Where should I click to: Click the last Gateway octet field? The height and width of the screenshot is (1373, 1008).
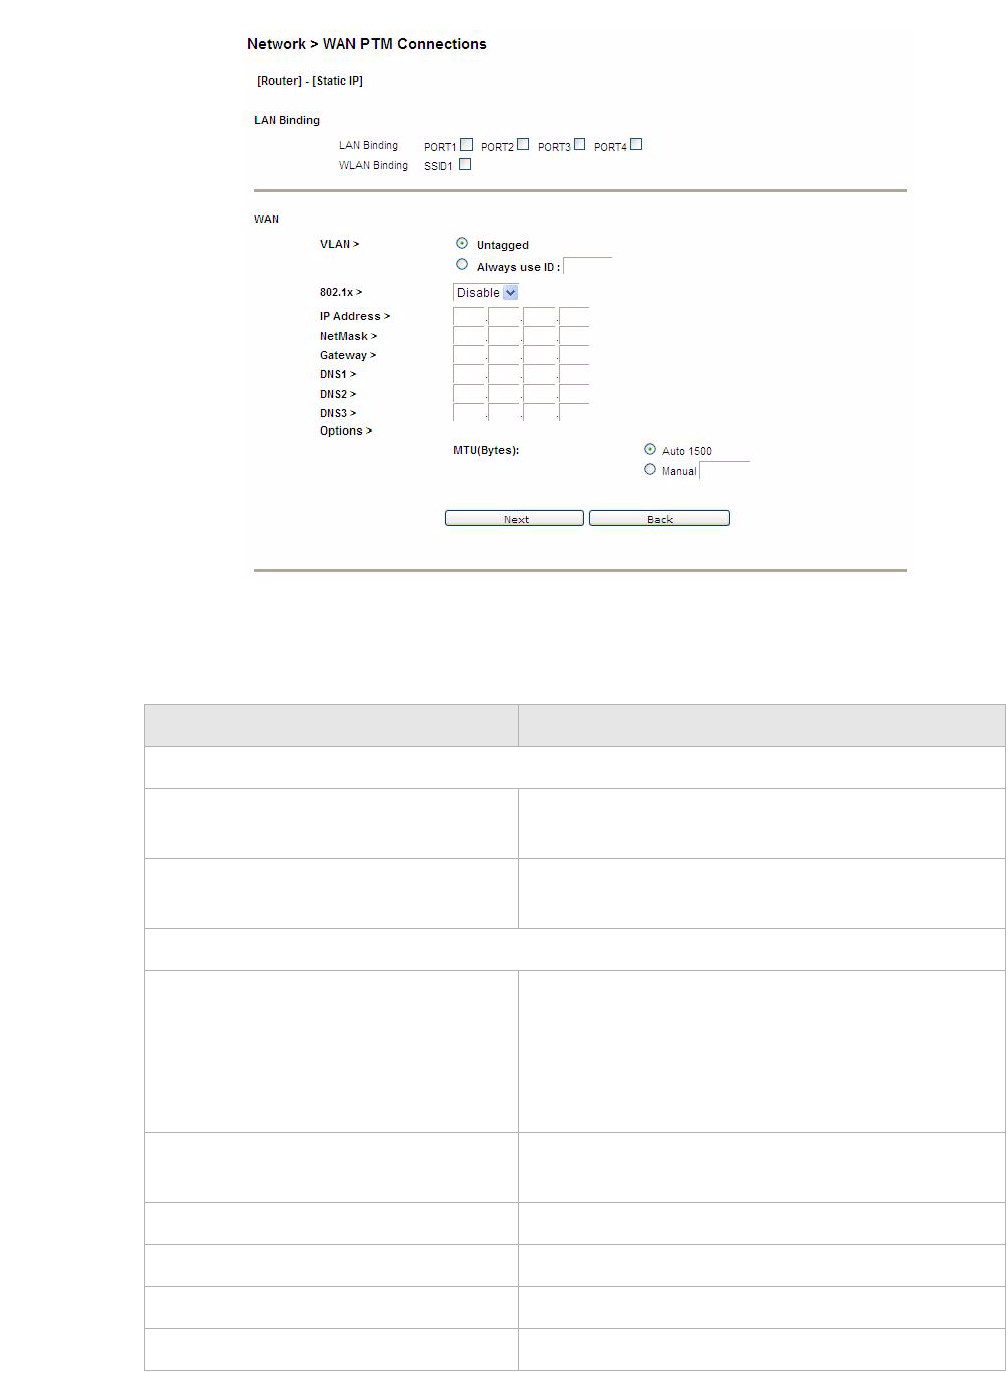(x=574, y=355)
